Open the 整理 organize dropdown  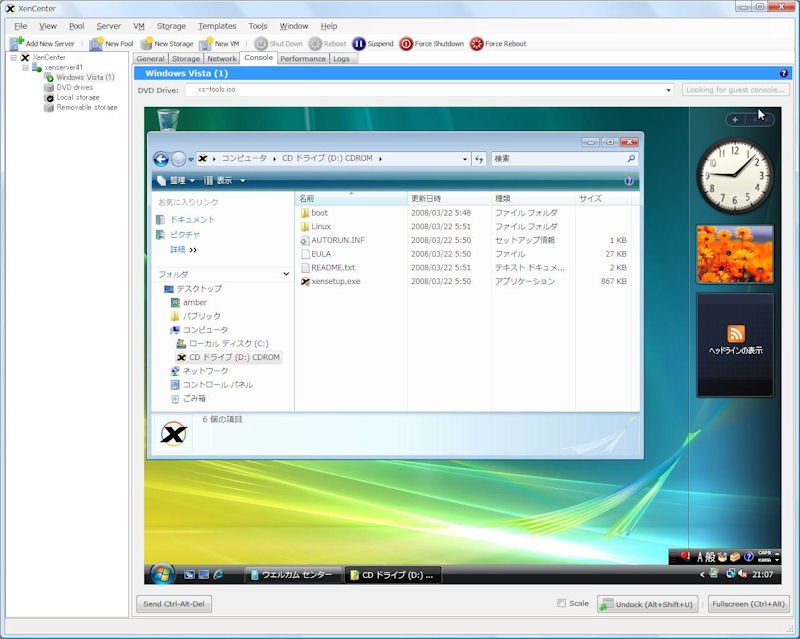176,181
